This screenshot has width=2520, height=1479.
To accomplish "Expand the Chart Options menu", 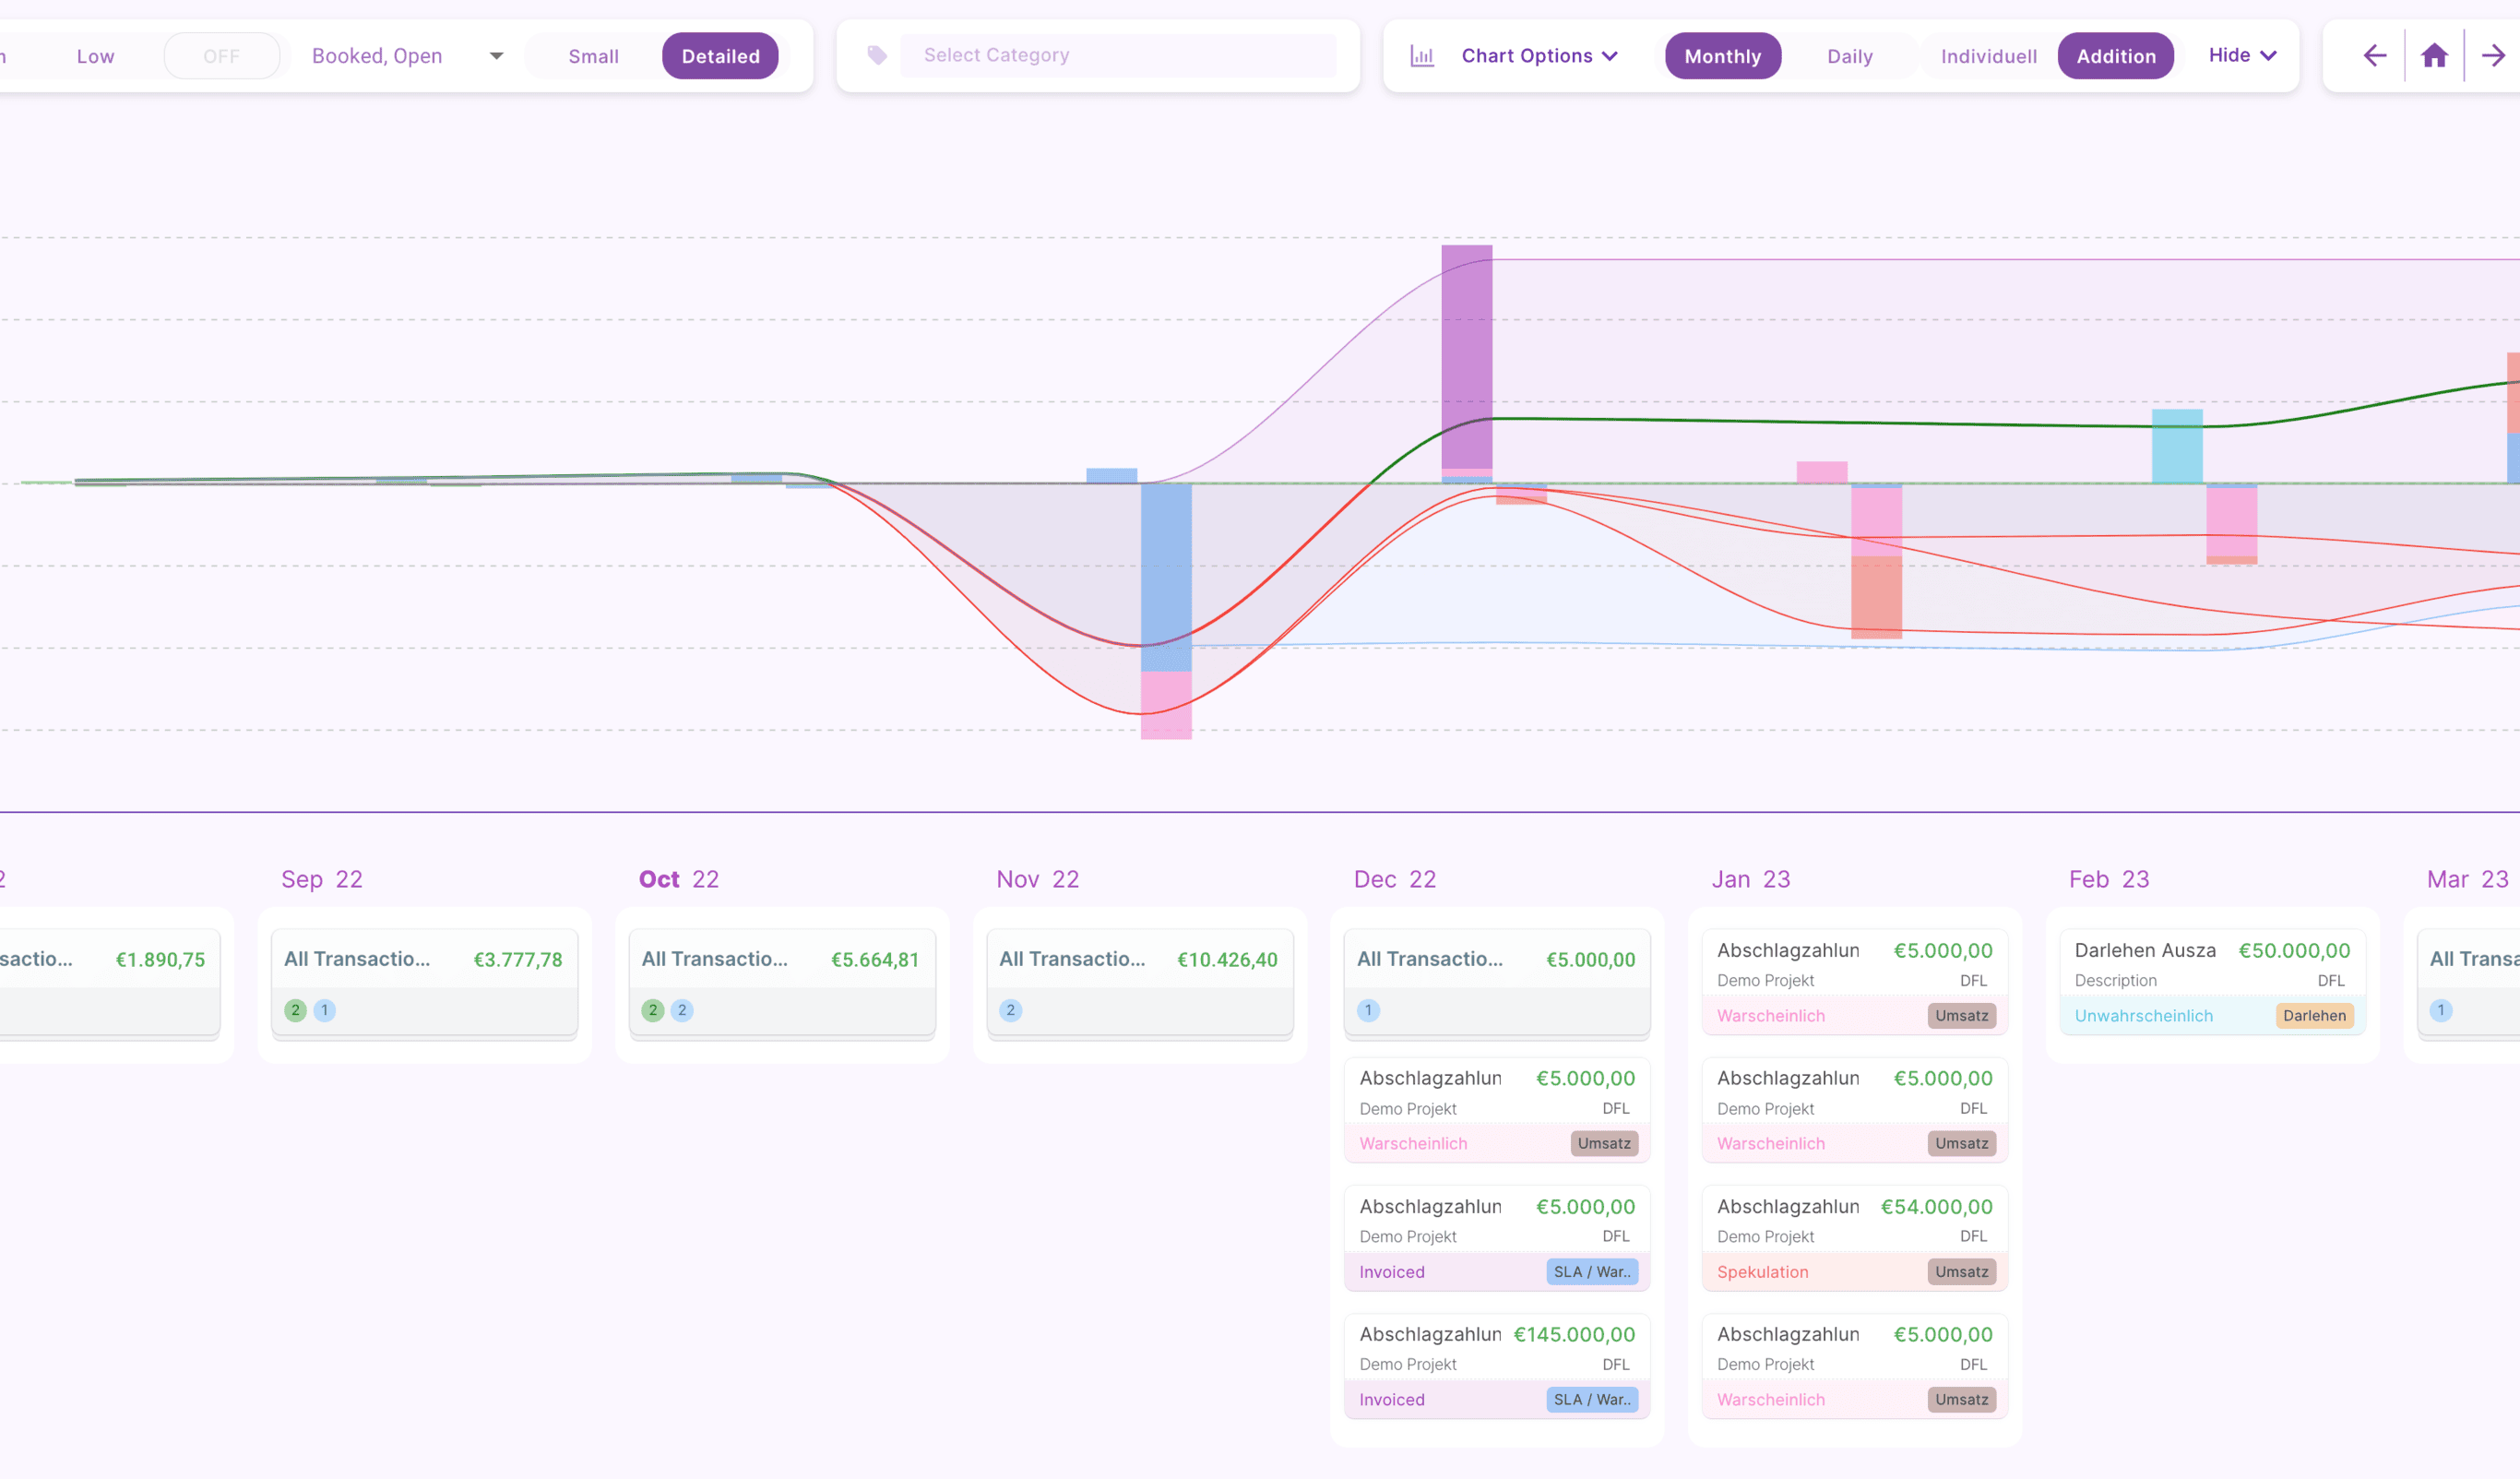I will coord(1539,56).
